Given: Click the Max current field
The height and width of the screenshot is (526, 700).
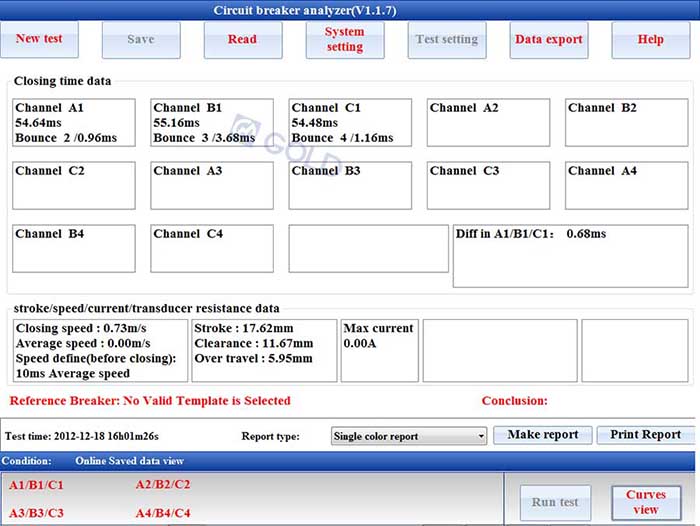Looking at the screenshot, I should tap(378, 350).
